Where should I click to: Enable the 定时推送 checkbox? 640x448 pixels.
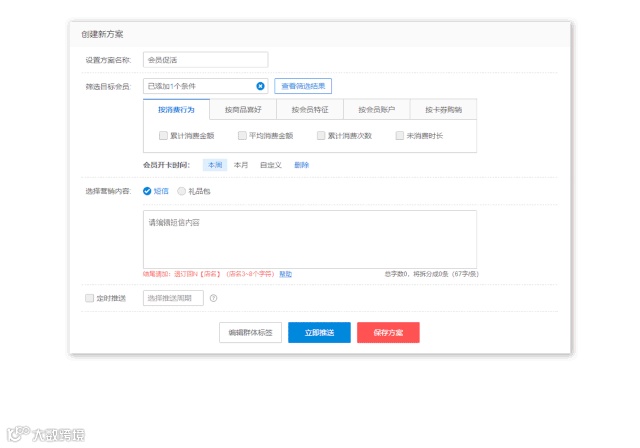[x=89, y=298]
